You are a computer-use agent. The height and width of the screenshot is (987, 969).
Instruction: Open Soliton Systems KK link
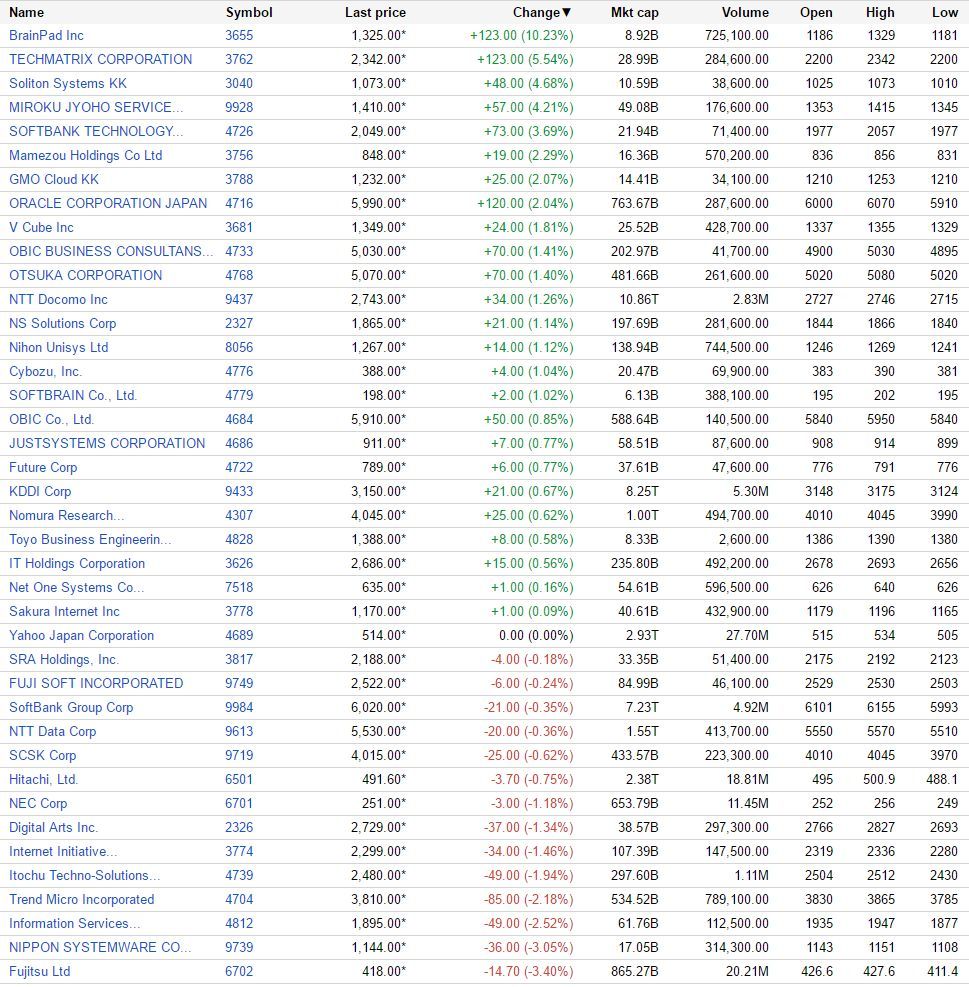pos(68,84)
